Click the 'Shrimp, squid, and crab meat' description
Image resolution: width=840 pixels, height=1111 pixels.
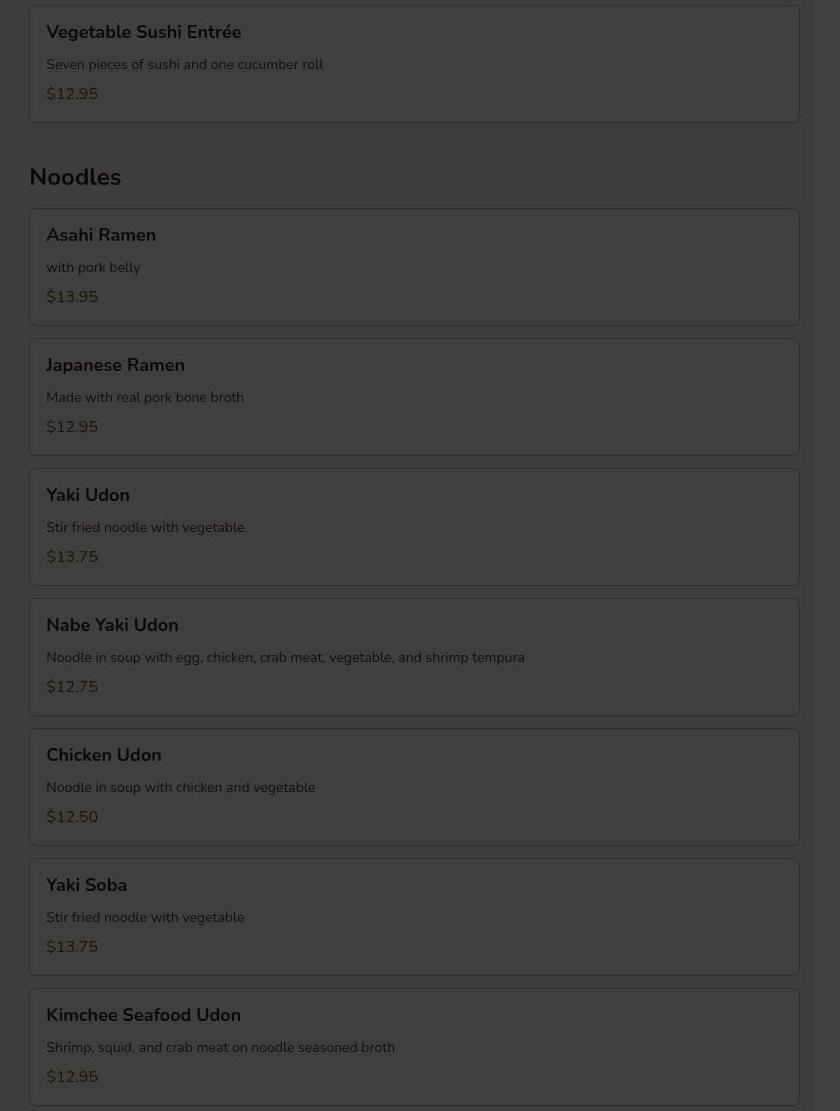[220, 1047]
